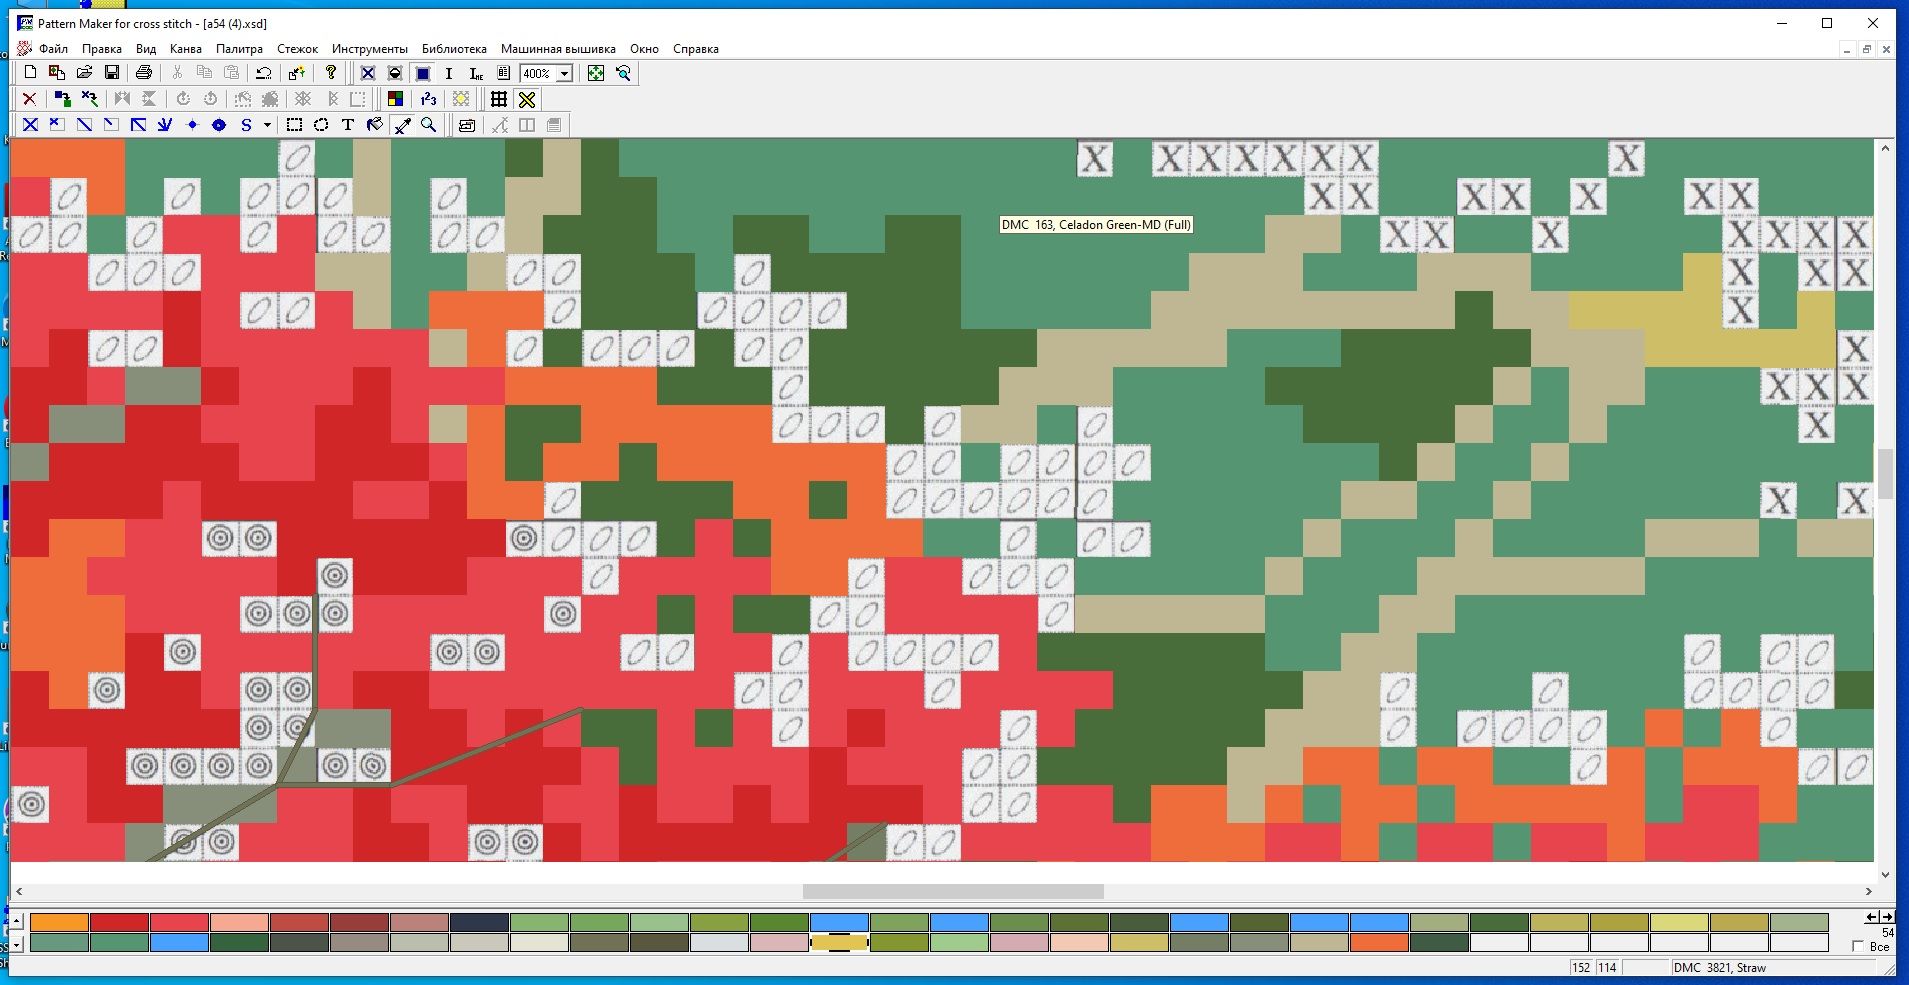Toggle the grid display button
This screenshot has height=985, width=1909.
(498, 99)
